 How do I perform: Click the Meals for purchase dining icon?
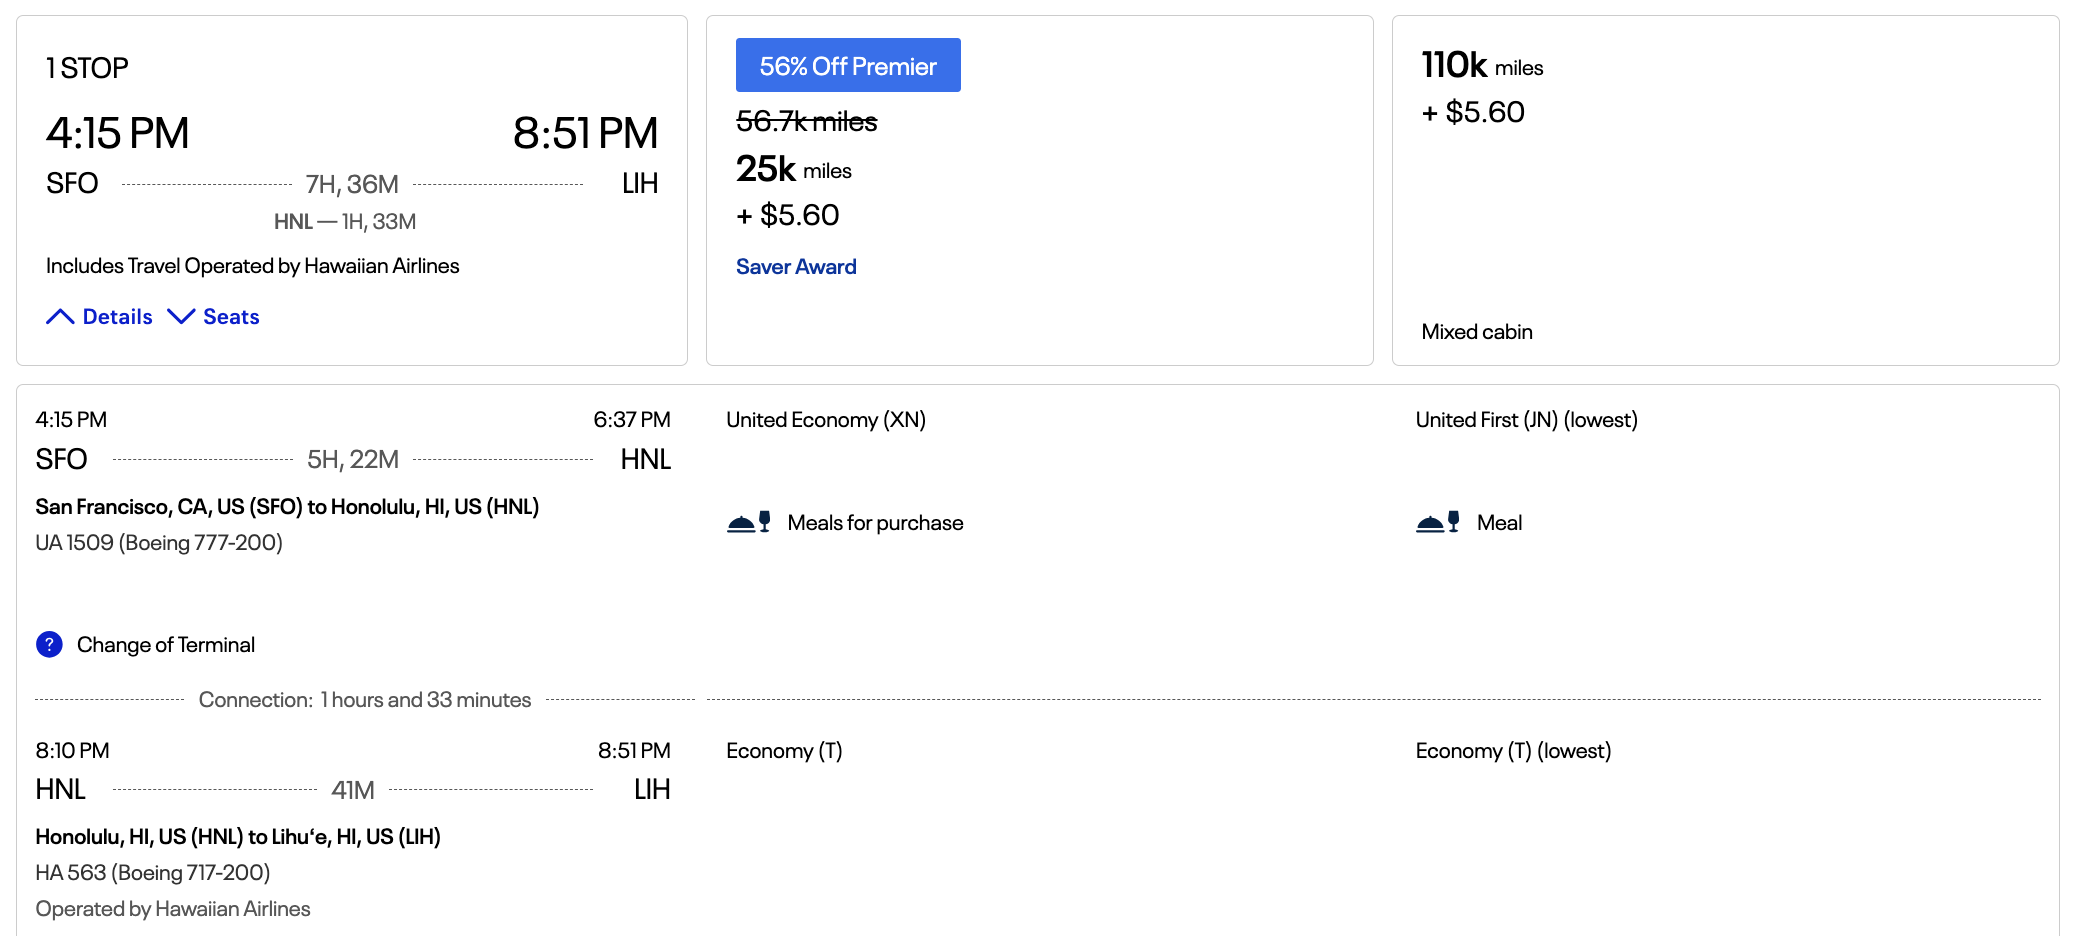pos(749,522)
